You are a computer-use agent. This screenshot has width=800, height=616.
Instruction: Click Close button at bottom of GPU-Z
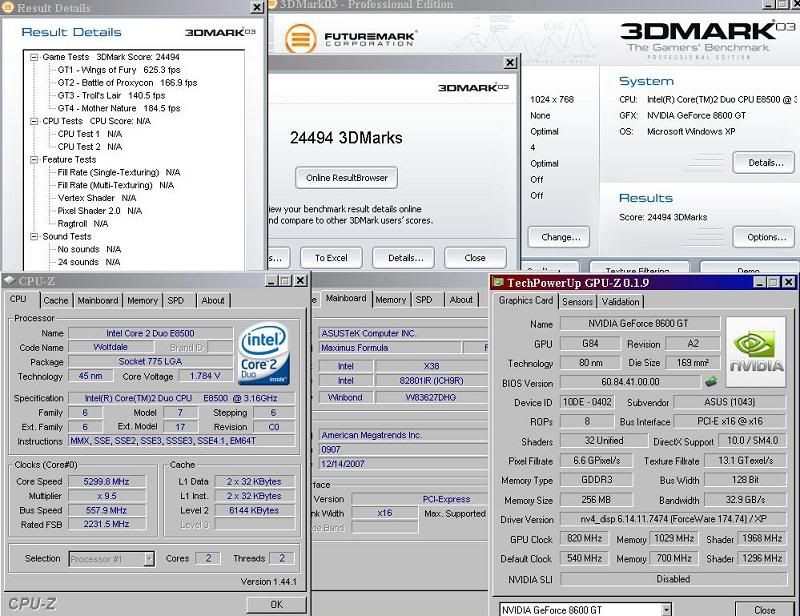click(x=764, y=609)
